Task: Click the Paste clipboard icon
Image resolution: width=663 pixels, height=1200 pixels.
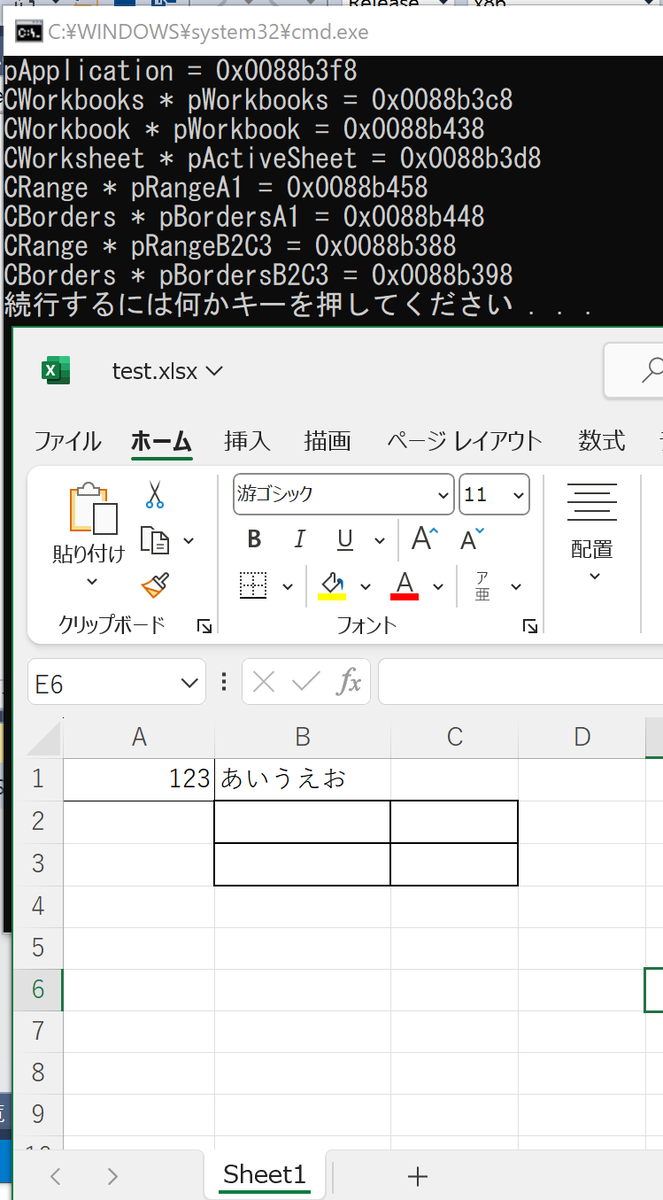Action: 92,508
